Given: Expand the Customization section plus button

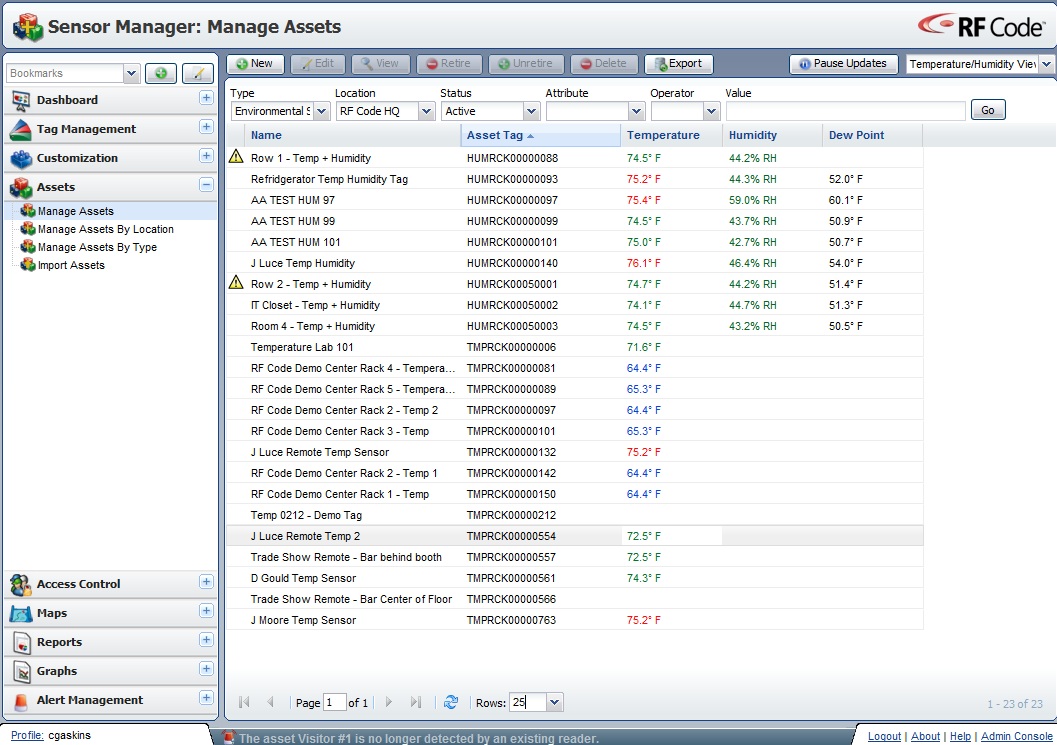Looking at the screenshot, I should pos(206,156).
